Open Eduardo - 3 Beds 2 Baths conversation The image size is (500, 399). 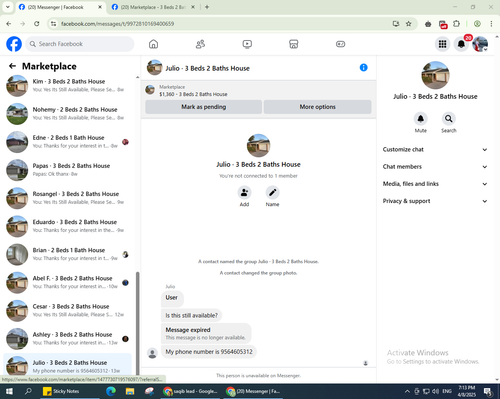[x=68, y=226]
